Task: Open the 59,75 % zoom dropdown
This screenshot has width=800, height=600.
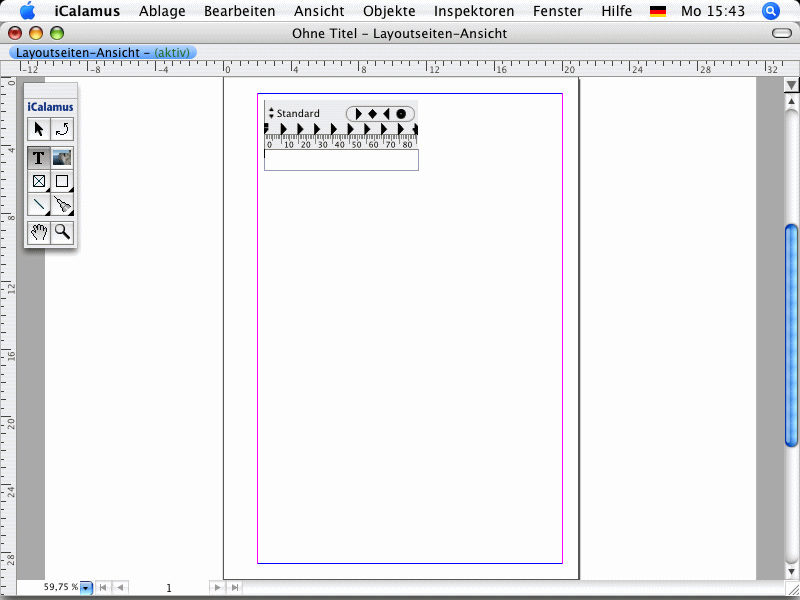Action: pyautogui.click(x=86, y=588)
